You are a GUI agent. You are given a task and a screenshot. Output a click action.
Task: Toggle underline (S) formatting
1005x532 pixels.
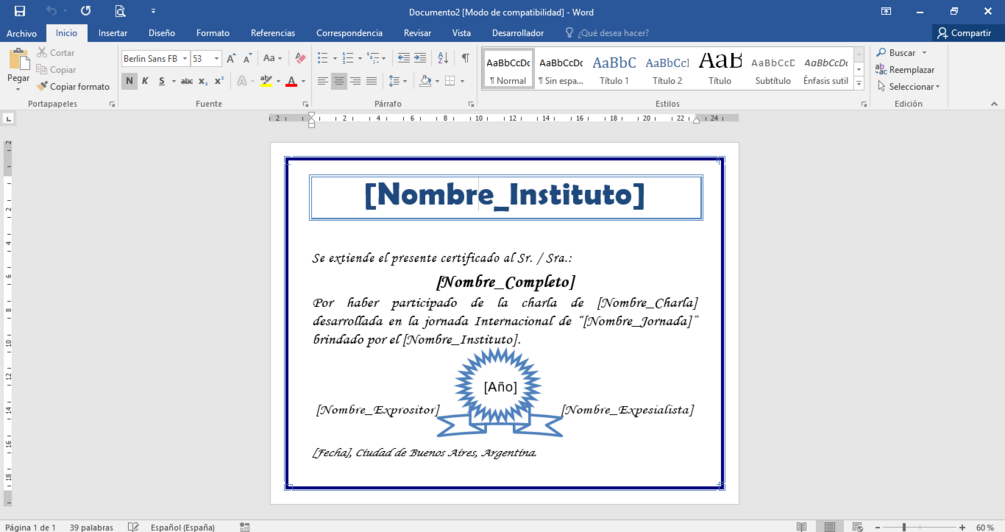tap(162, 81)
